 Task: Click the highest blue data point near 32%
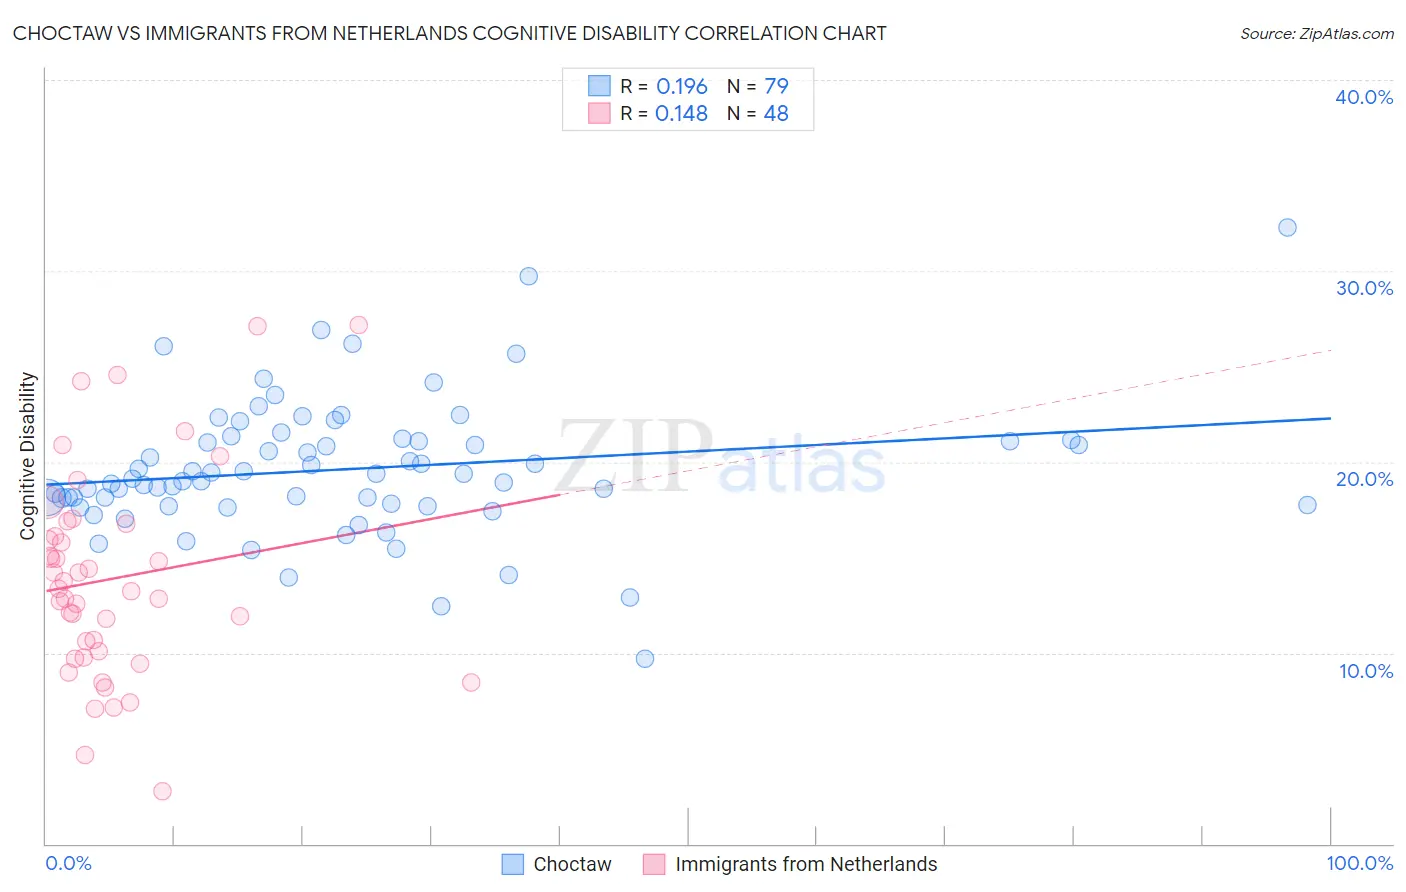click(x=1287, y=227)
